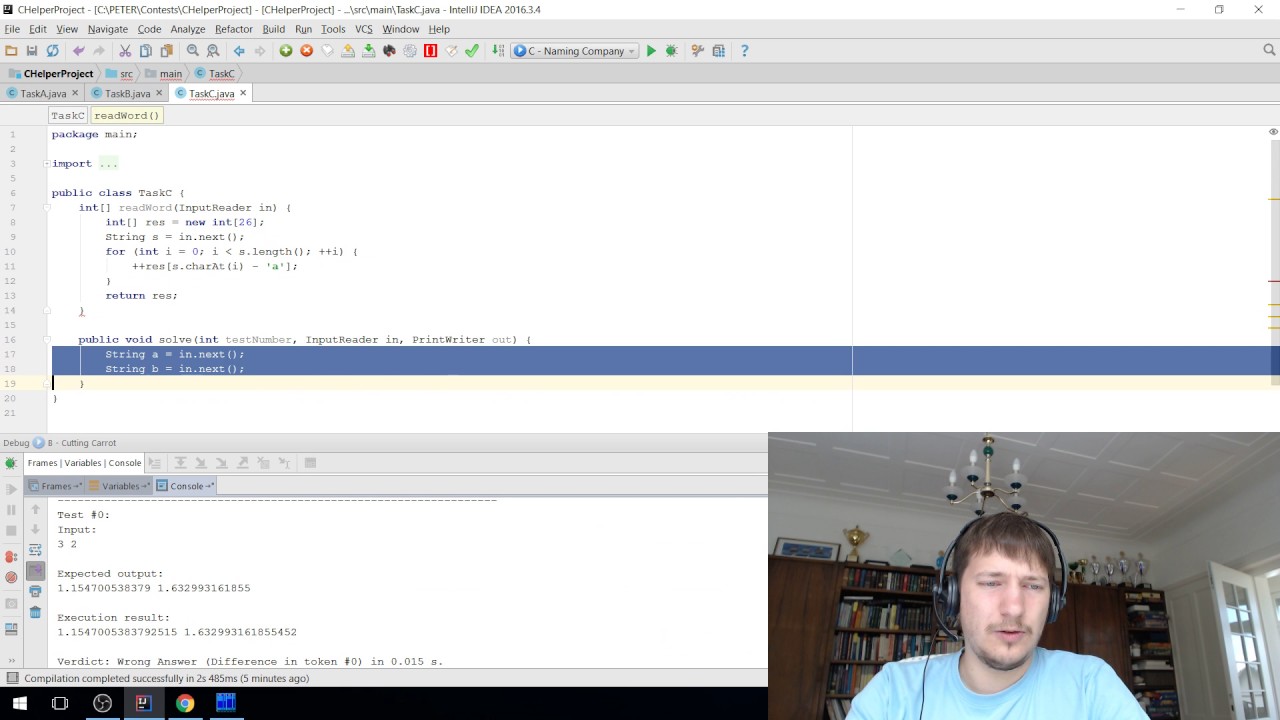The width and height of the screenshot is (1280, 720).
Task: Click the red delete task icon
Action: (307, 51)
